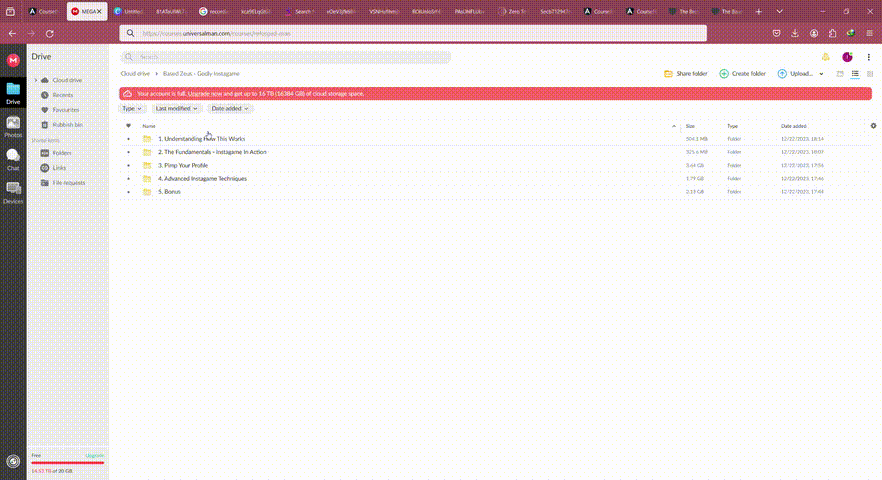This screenshot has width=882, height=480.
Task: Open the browser extensions puzzle icon
Action: tap(832, 34)
